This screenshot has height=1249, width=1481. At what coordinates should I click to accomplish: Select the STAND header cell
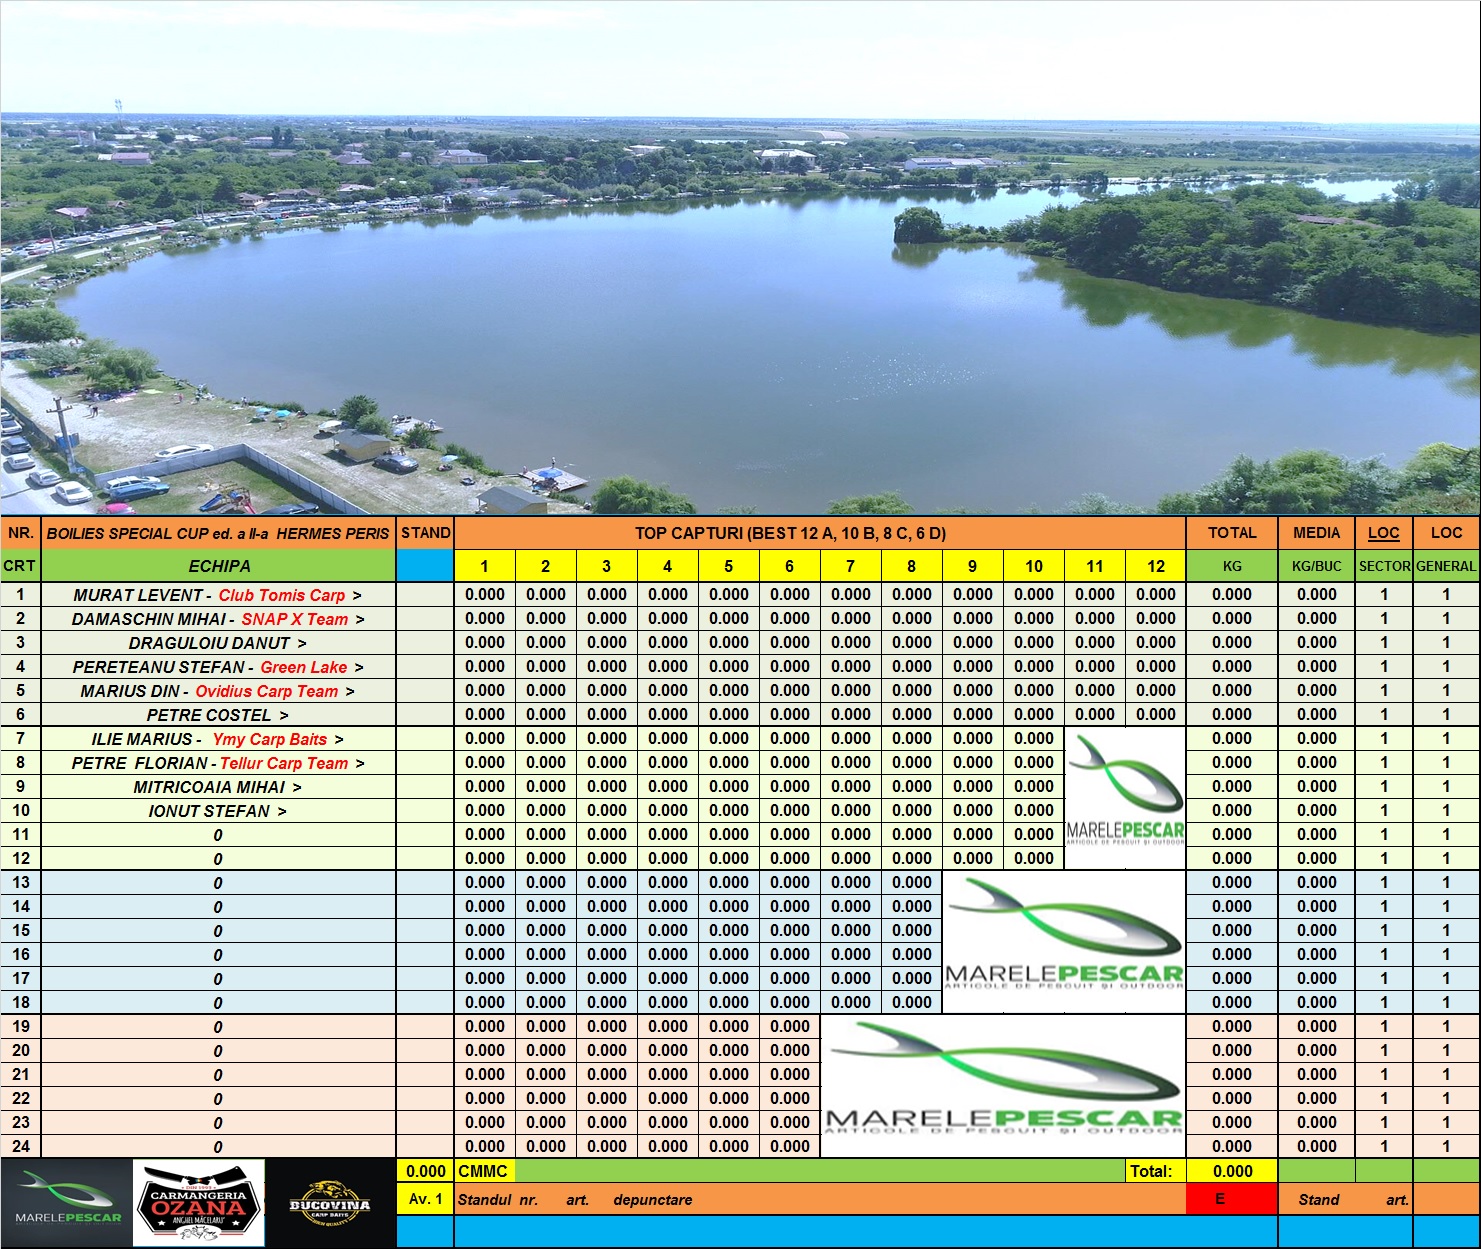(426, 533)
